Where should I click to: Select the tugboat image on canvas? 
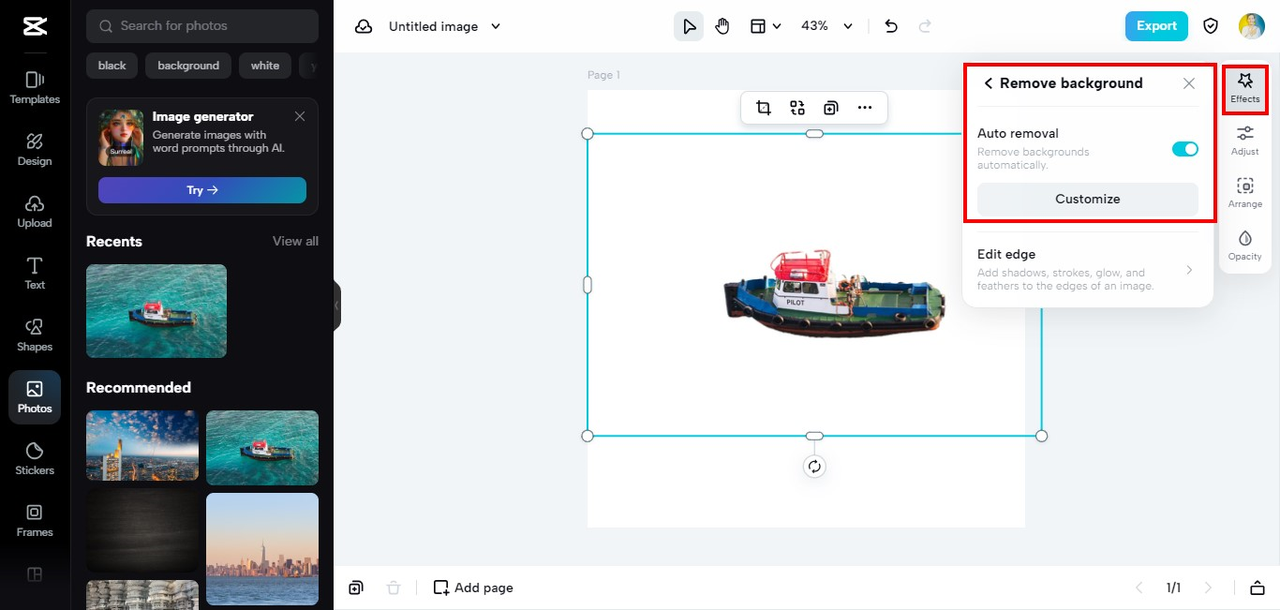pyautogui.click(x=834, y=292)
